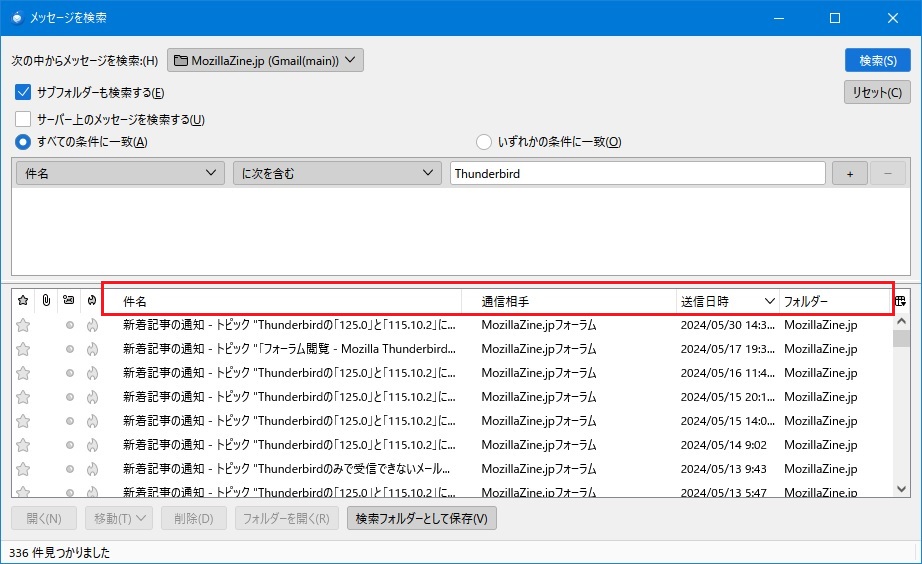
Task: Star the message dated 2024/05/15 20:1...
Action: pos(23,397)
